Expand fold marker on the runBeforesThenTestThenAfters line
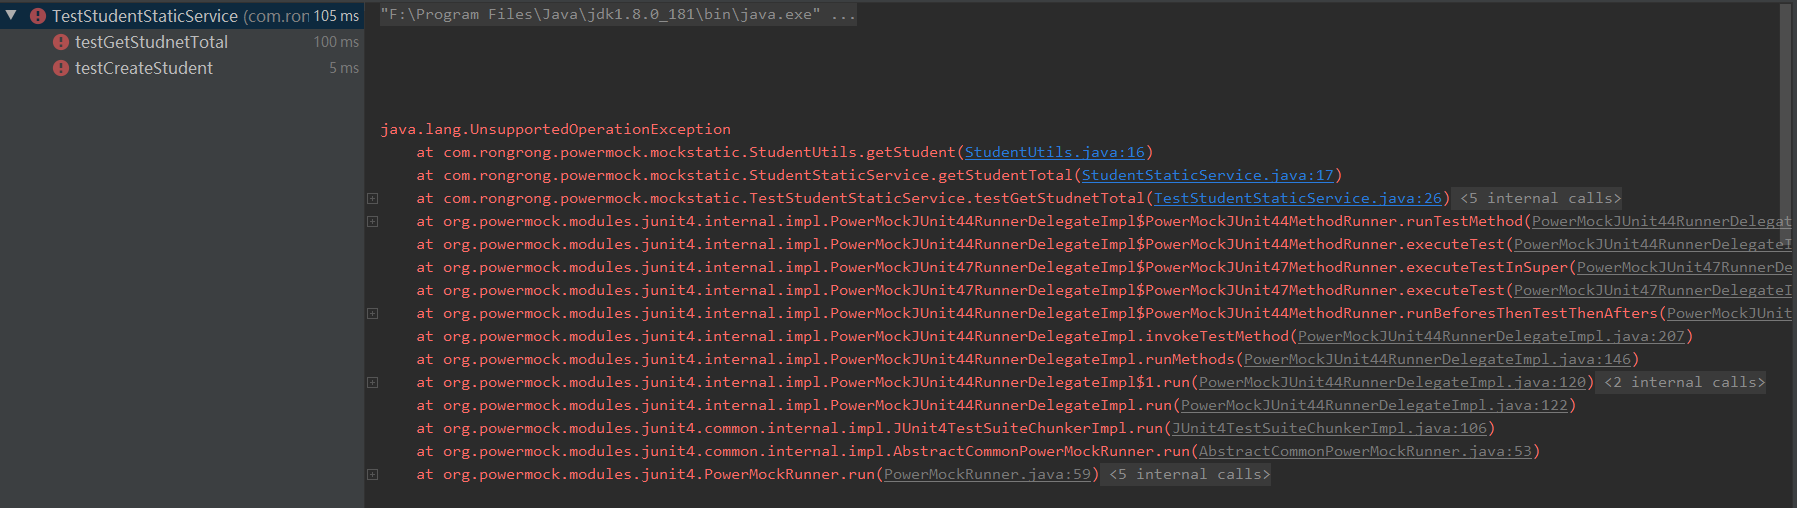Viewport: 1797px width, 508px height. [372, 314]
